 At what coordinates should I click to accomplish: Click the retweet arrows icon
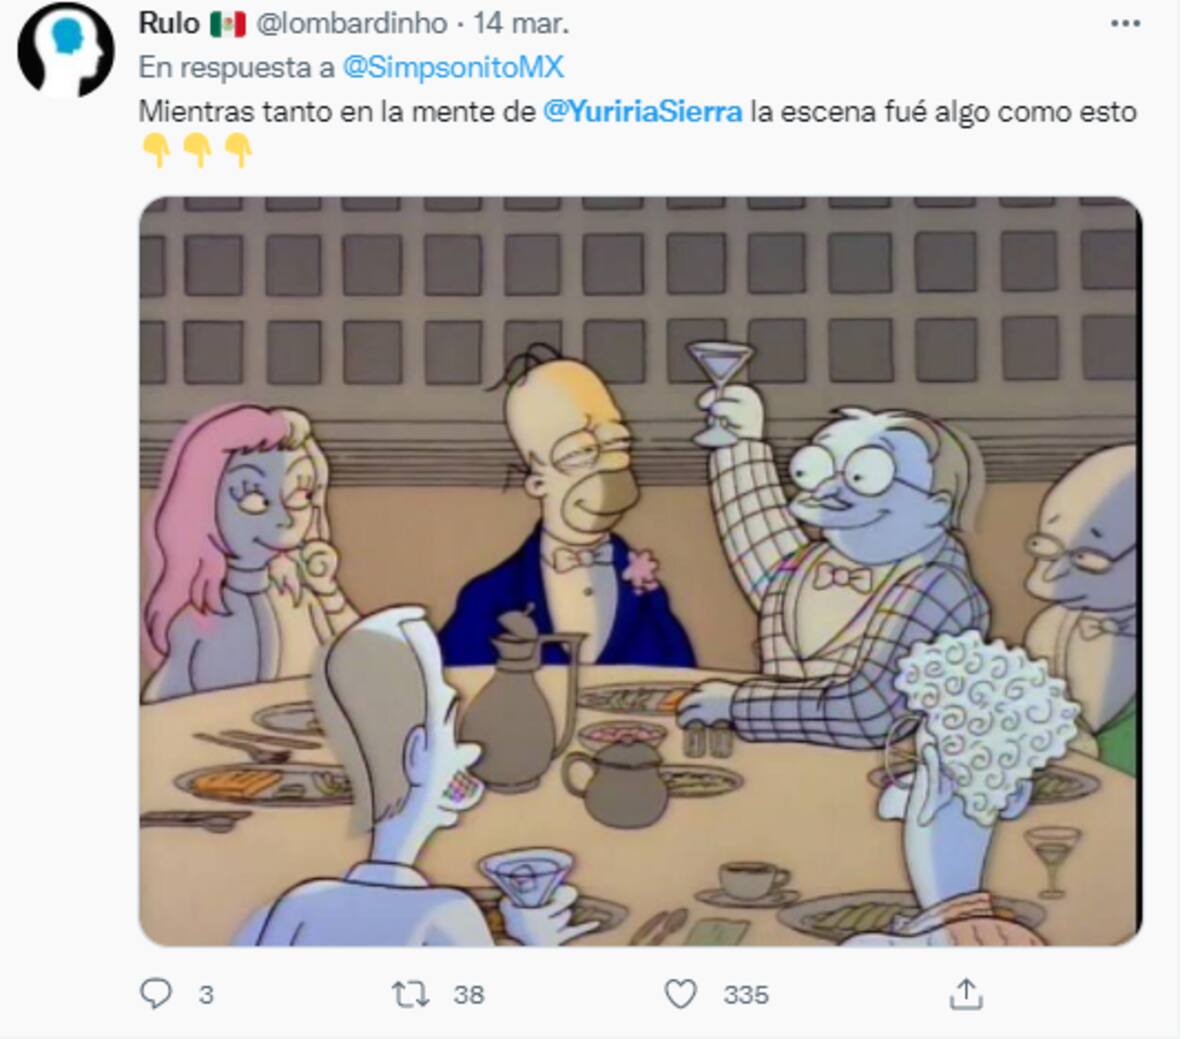(x=410, y=994)
